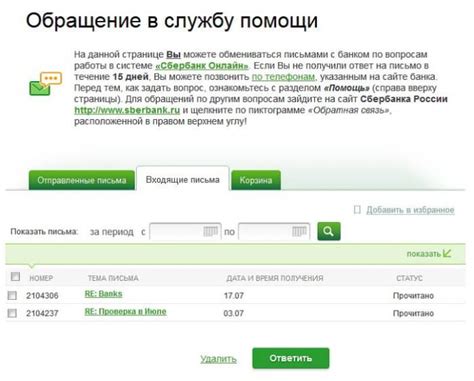Click the green search magnifier button

coord(329,231)
